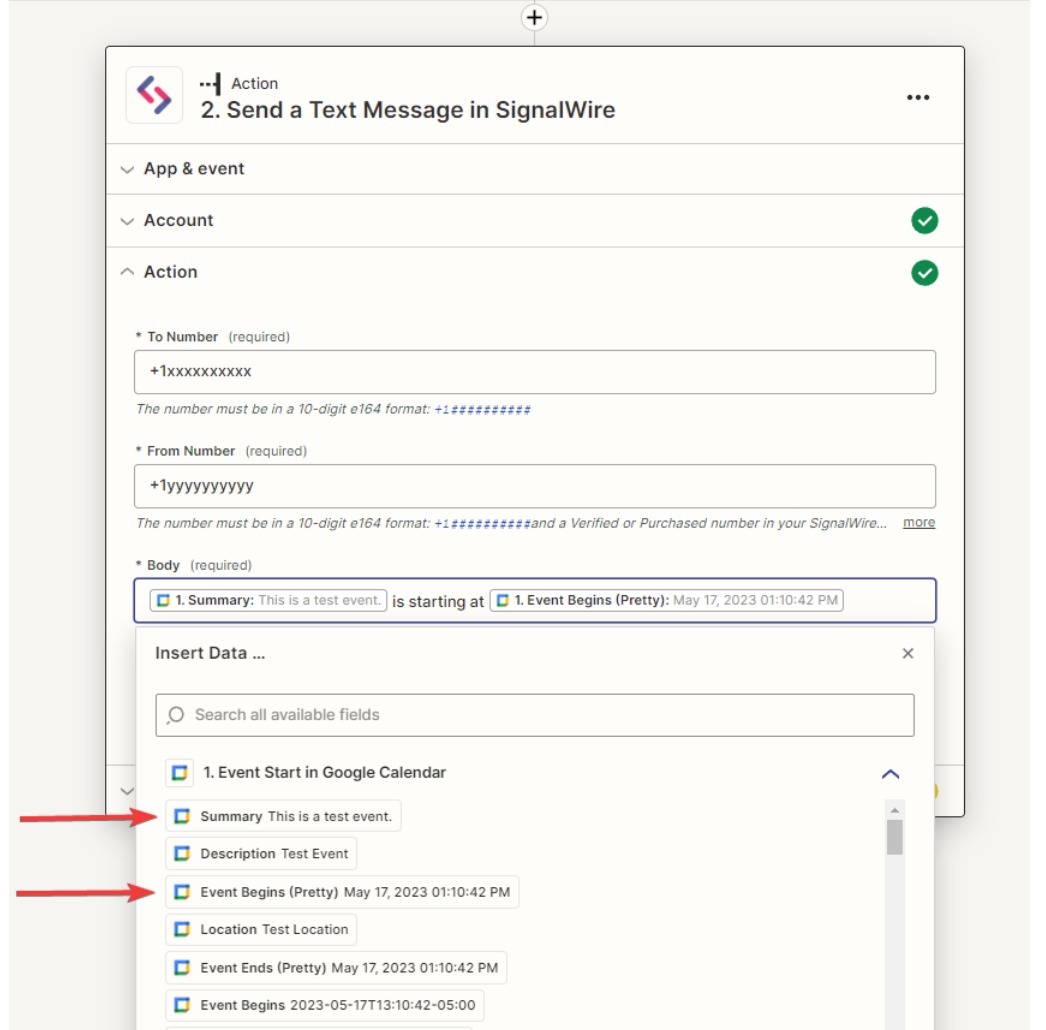Click the plus button to add a step
Image resolution: width=1046 pixels, height=1030 pixels.
[x=534, y=17]
